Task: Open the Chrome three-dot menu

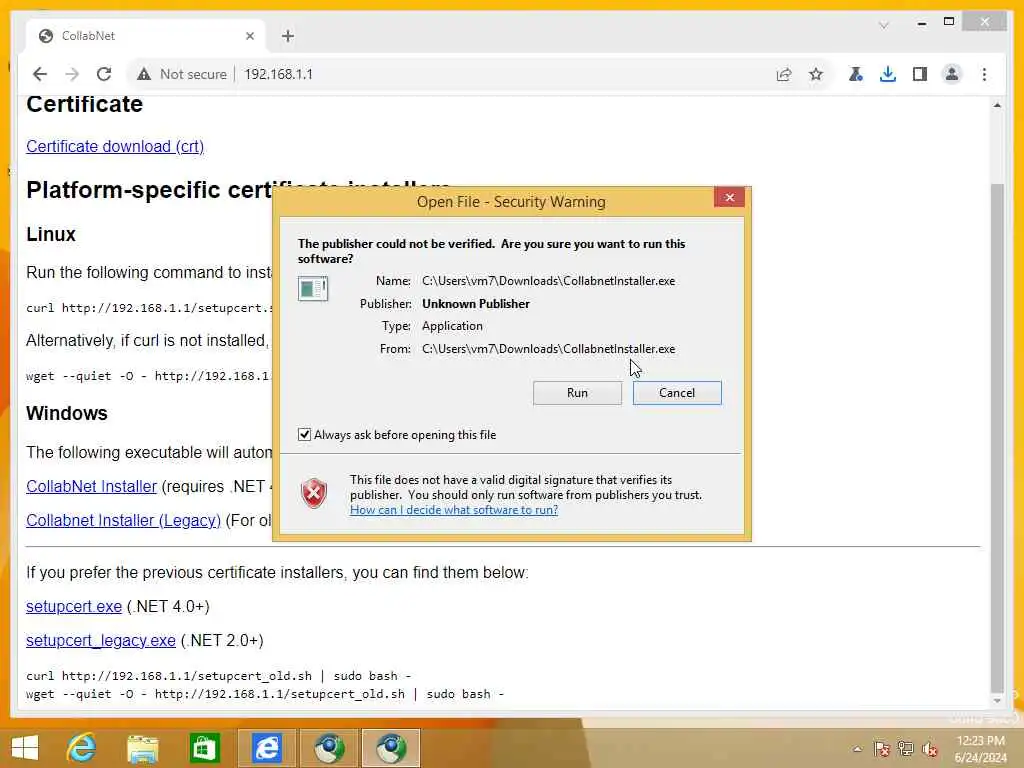Action: tap(984, 74)
